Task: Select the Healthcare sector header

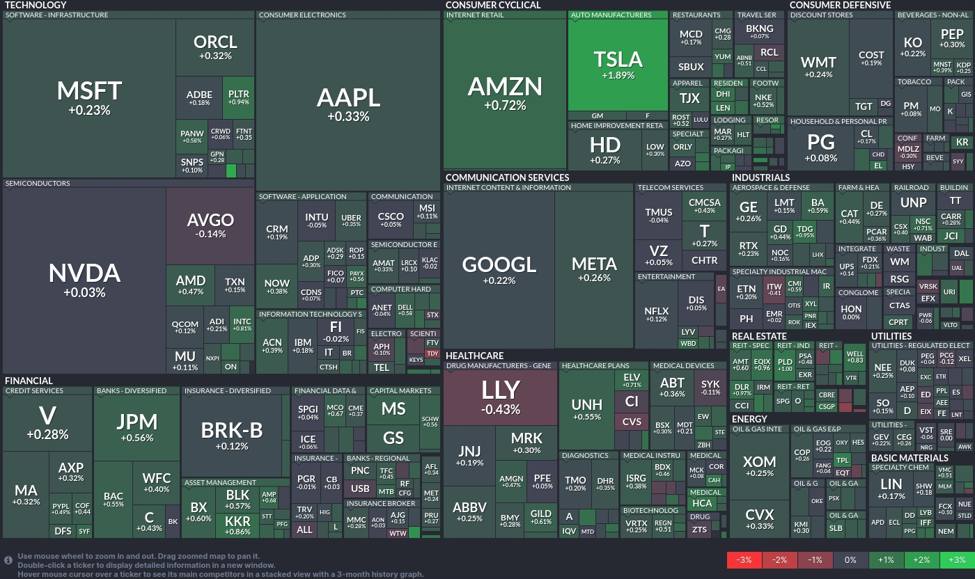Action: pos(474,355)
